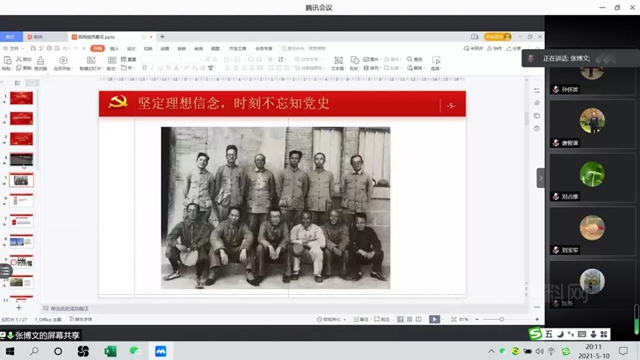The width and height of the screenshot is (640, 360).
Task: Open Tencent Meeting taskbar icon
Action: click(160, 351)
